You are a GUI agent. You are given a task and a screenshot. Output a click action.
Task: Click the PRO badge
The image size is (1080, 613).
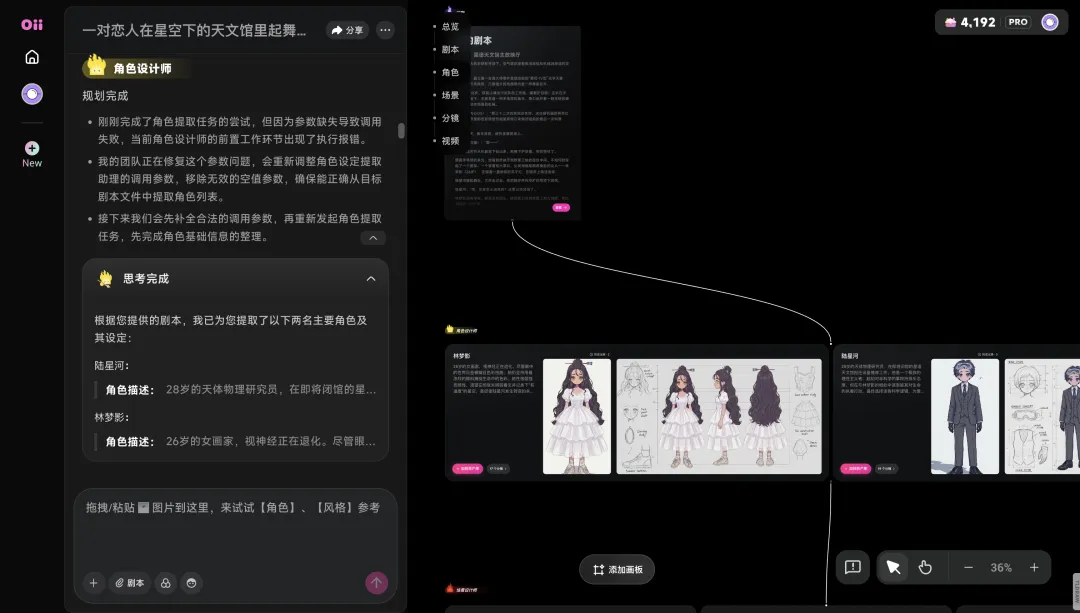1018,22
